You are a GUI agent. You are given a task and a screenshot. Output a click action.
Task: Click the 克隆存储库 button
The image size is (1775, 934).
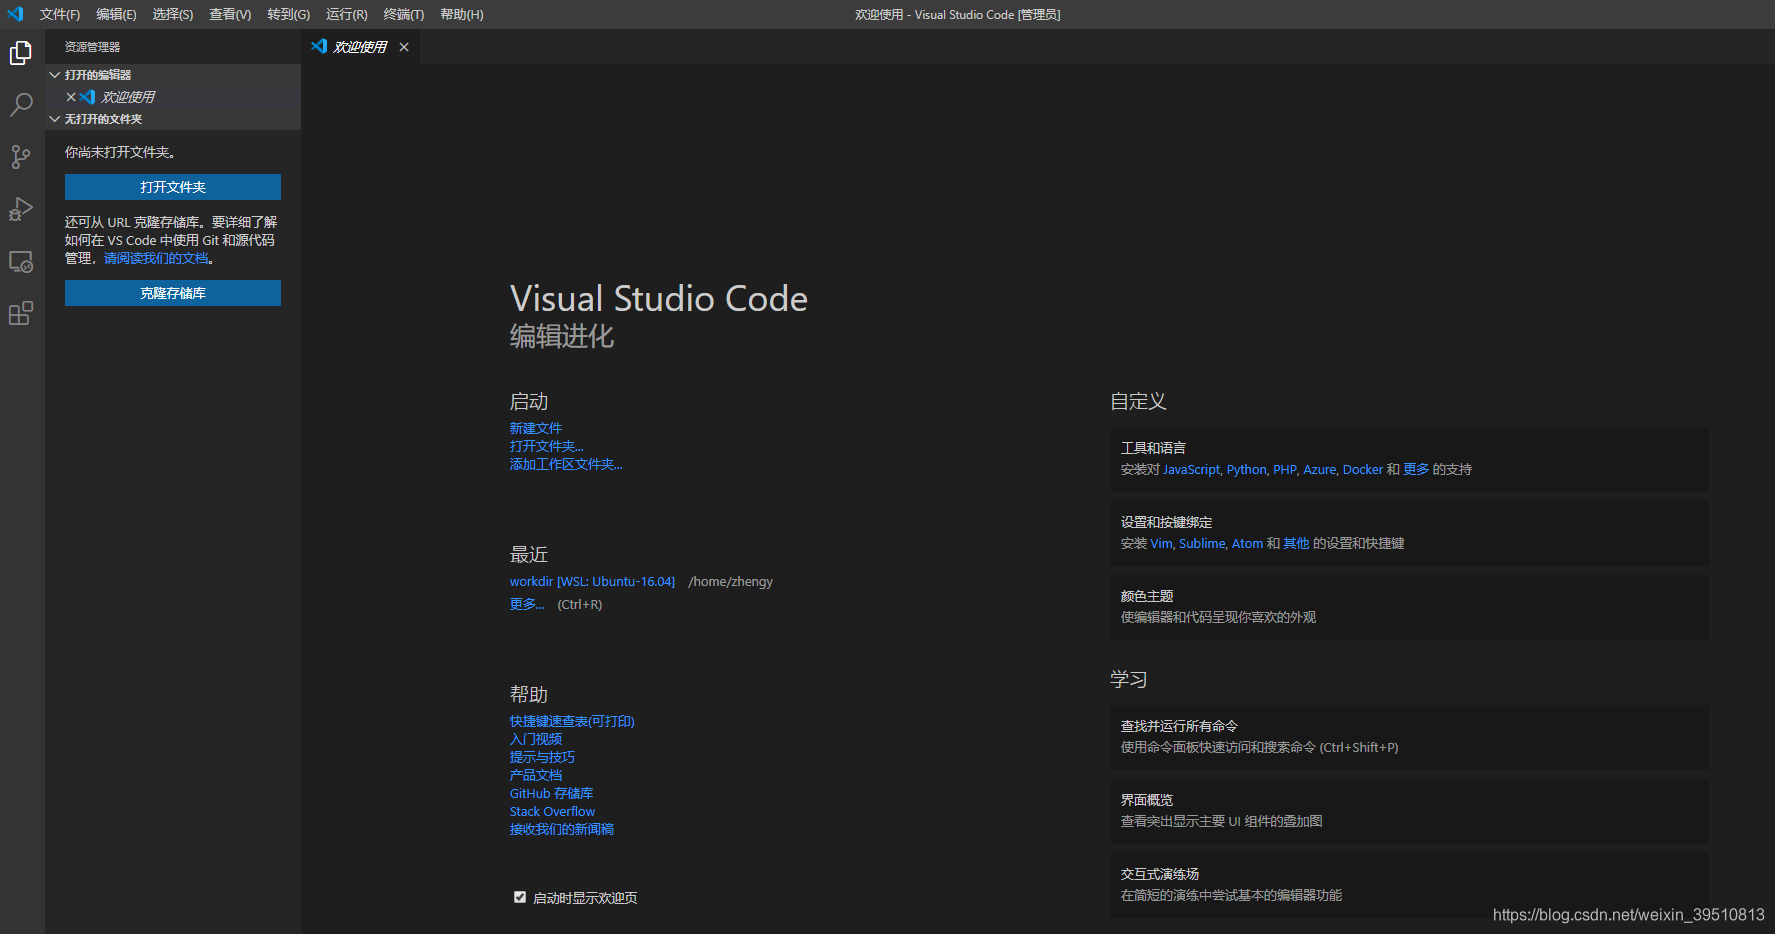pos(172,292)
